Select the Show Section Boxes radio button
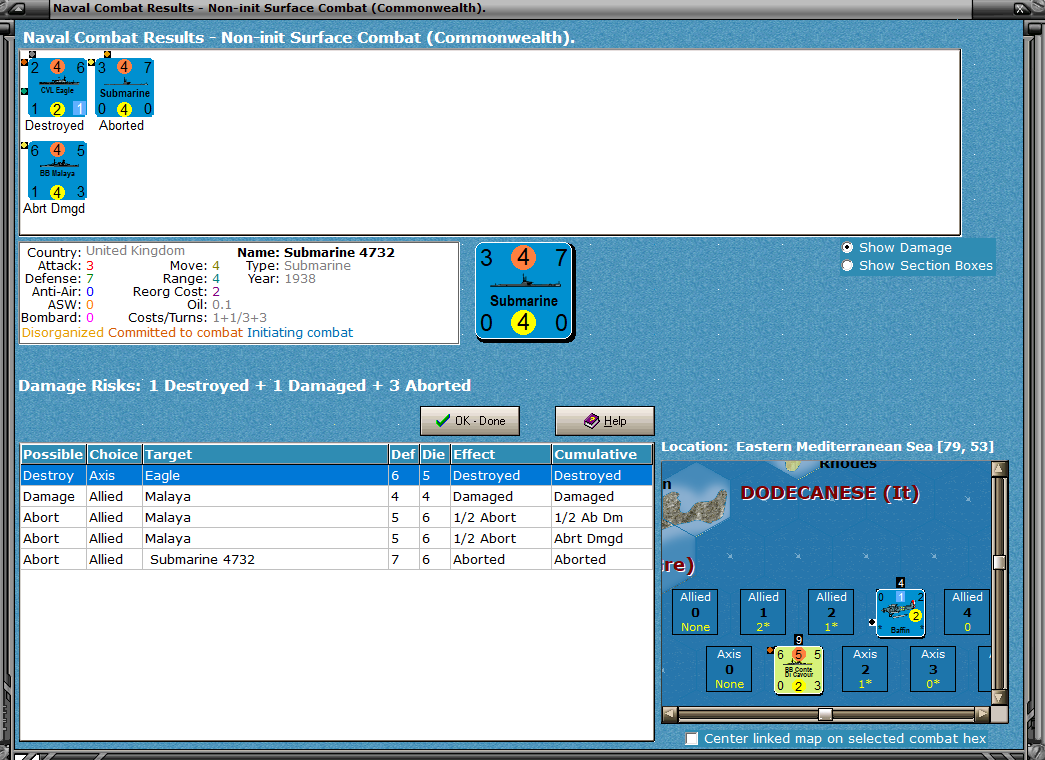 848,265
